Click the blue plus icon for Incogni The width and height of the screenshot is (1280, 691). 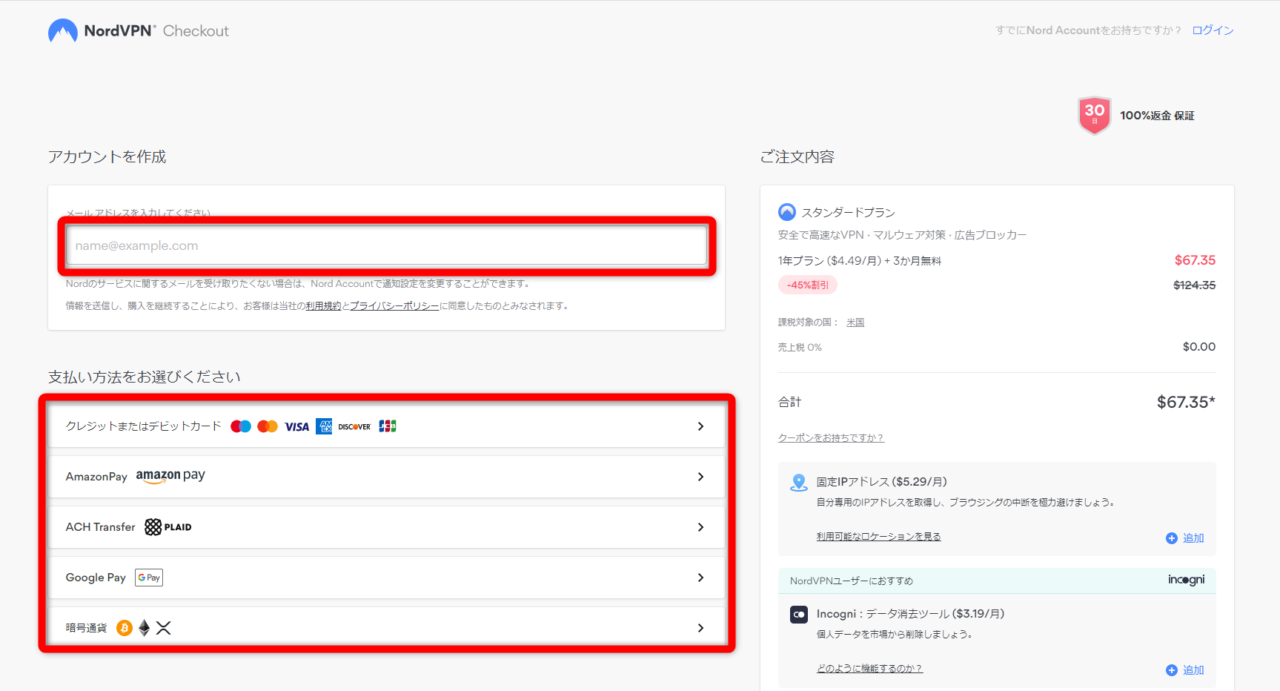[1171, 670]
